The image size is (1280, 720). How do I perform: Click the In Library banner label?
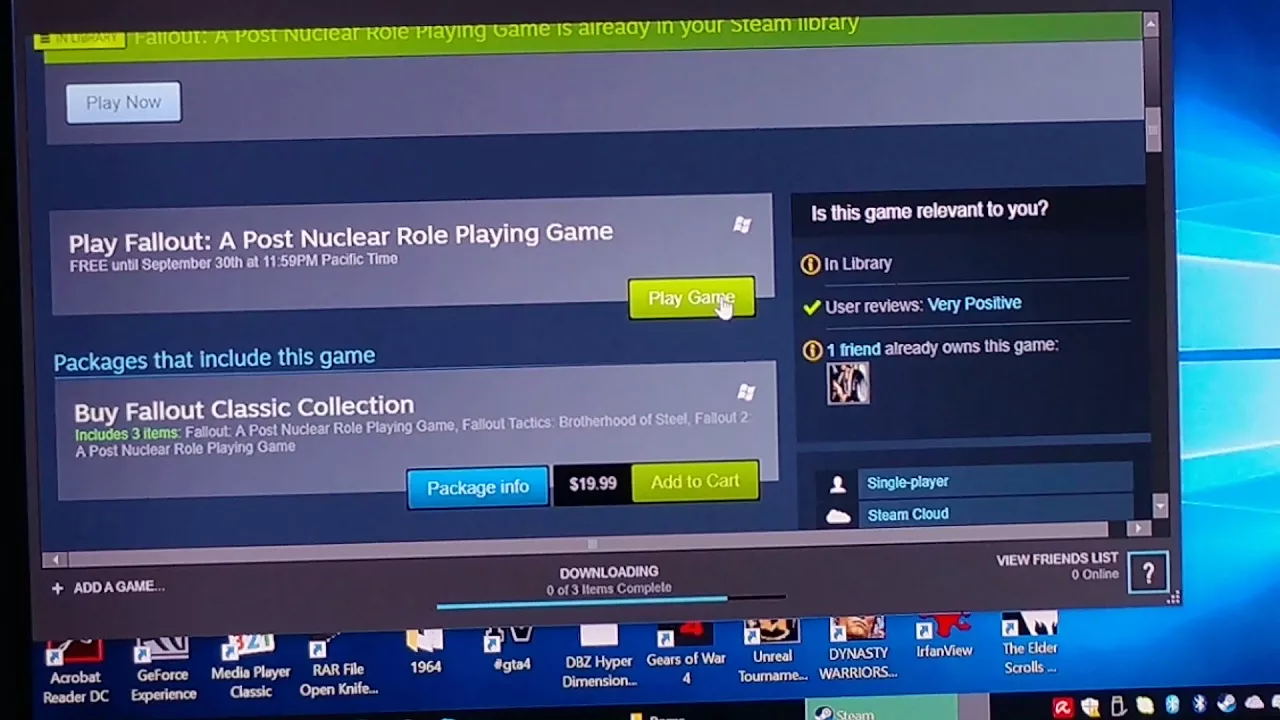[82, 39]
